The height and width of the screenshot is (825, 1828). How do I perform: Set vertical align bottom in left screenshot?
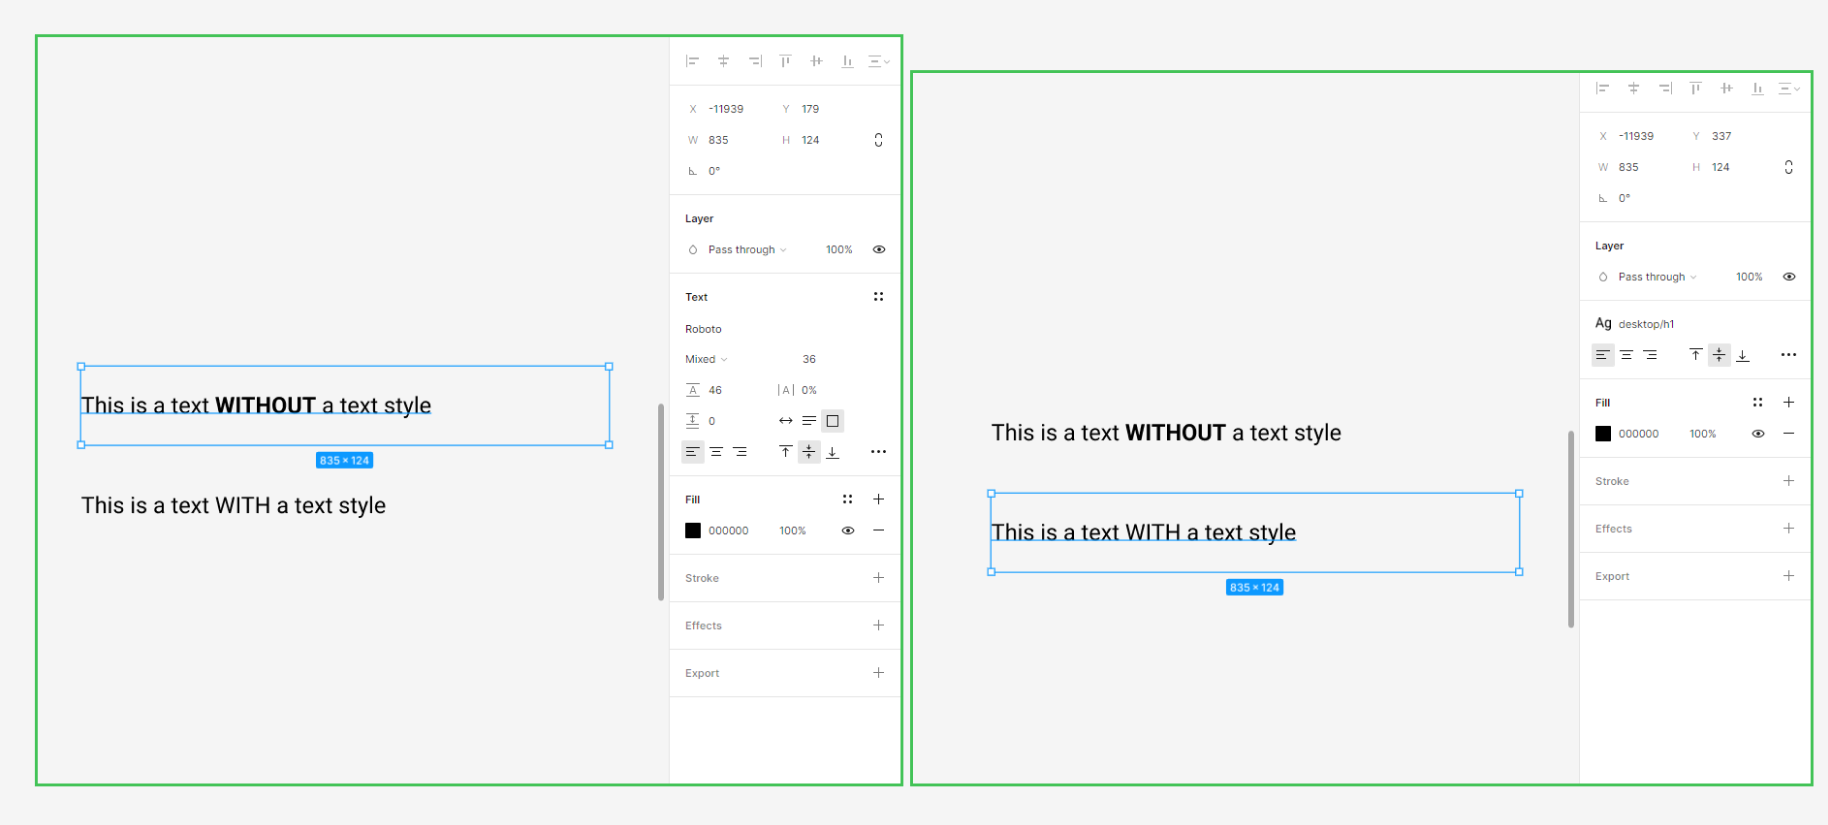pos(833,452)
